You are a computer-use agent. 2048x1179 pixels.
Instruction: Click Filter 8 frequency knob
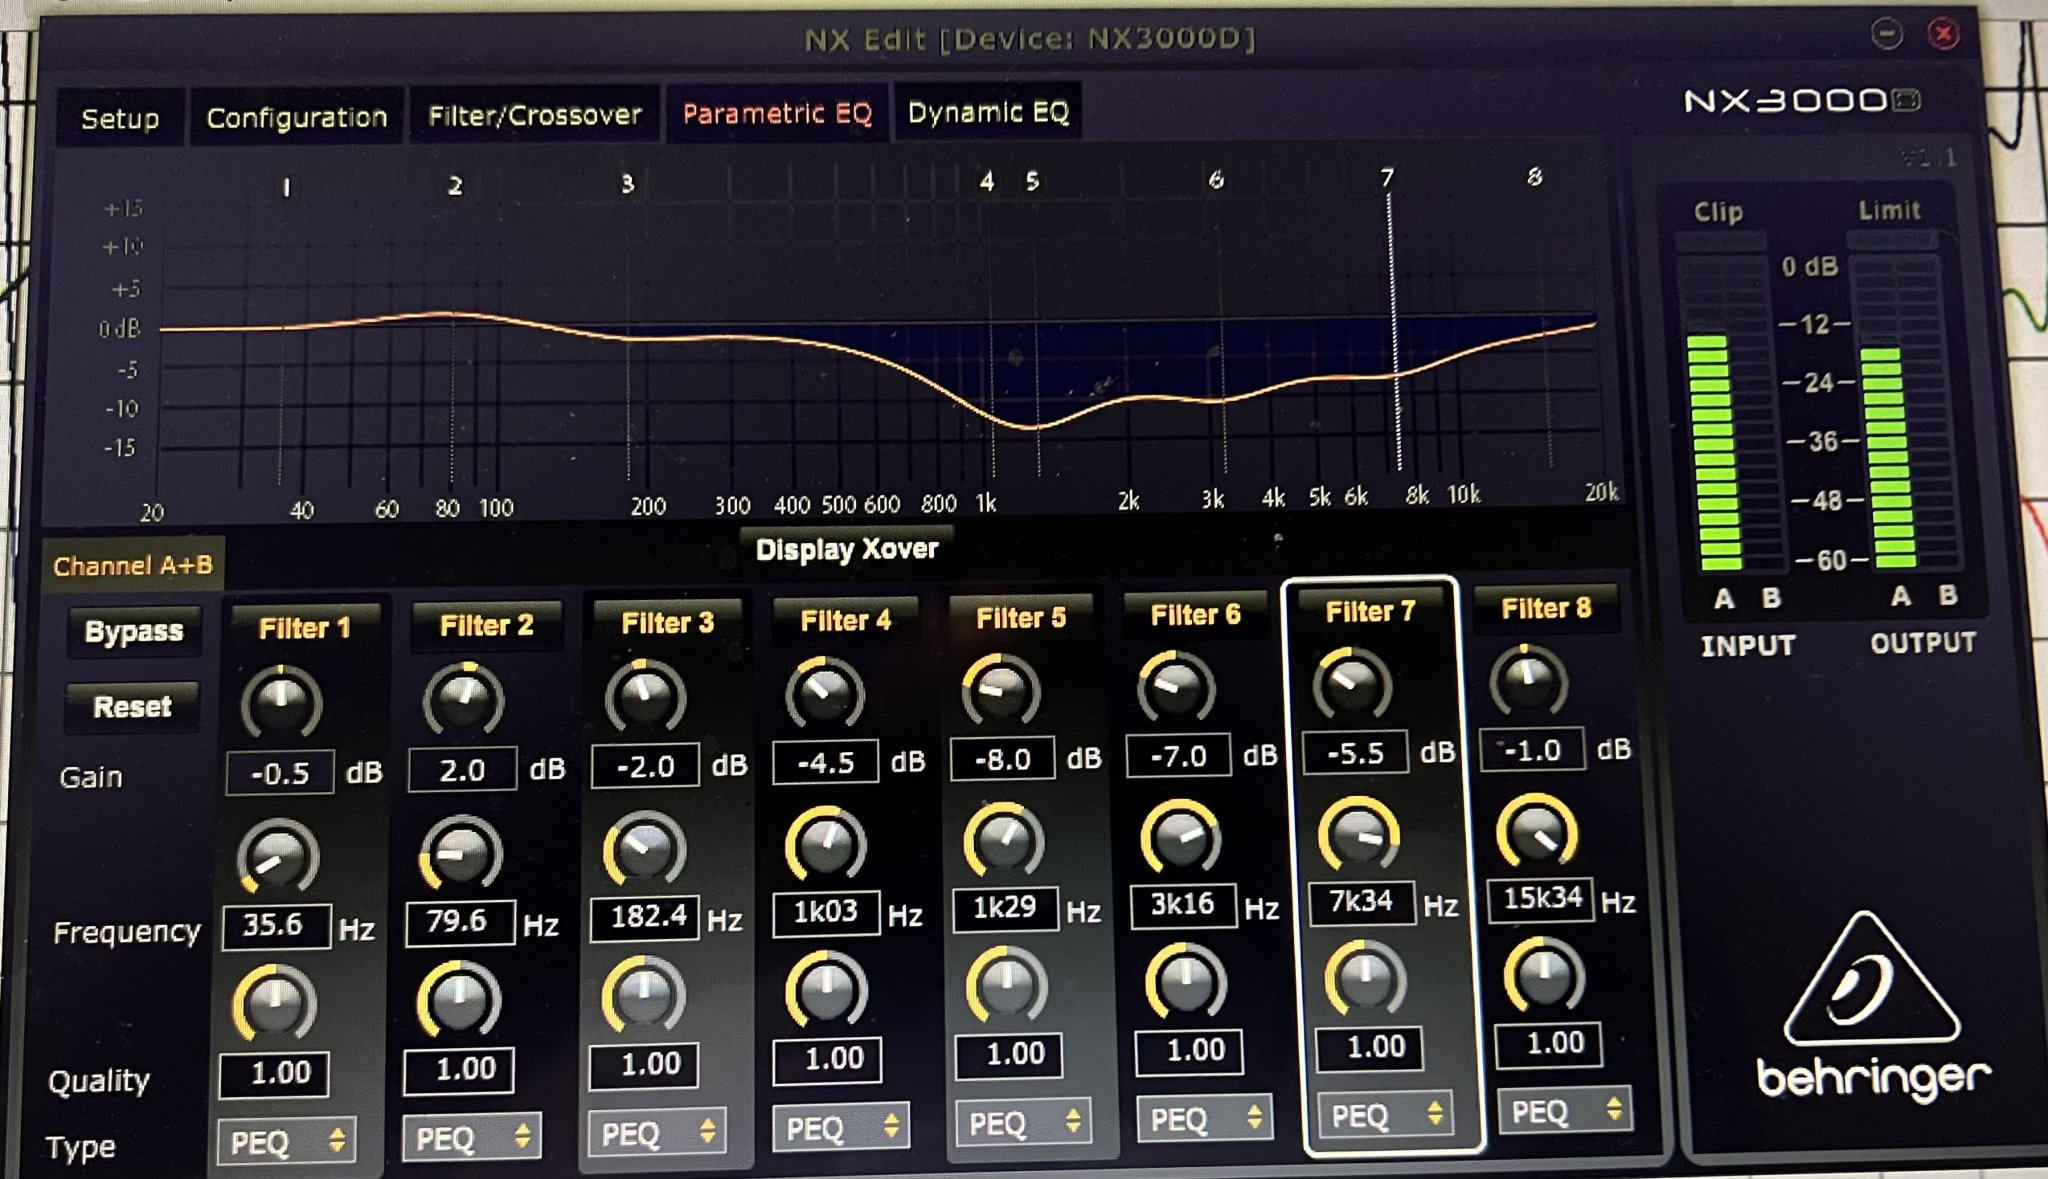tap(1536, 831)
